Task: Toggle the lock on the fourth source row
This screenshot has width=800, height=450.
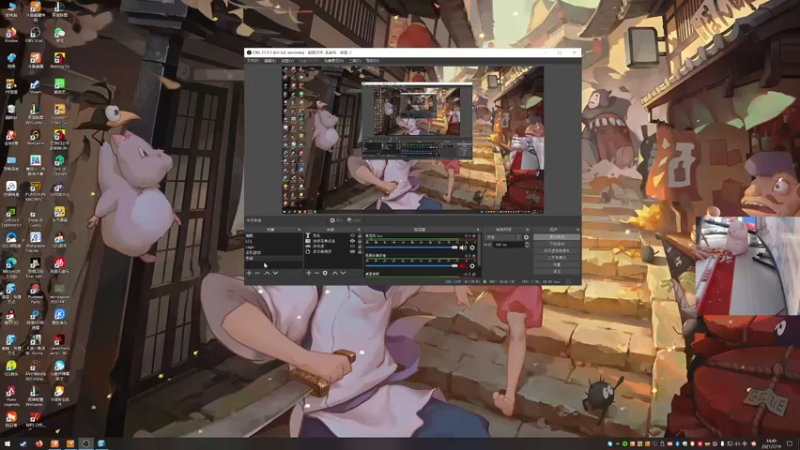Action: click(x=360, y=252)
